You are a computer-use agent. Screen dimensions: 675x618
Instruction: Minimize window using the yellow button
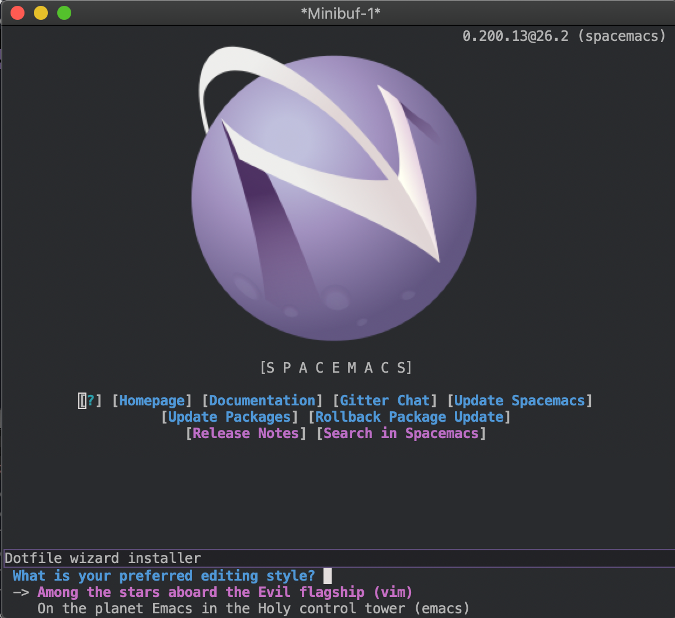[41, 13]
